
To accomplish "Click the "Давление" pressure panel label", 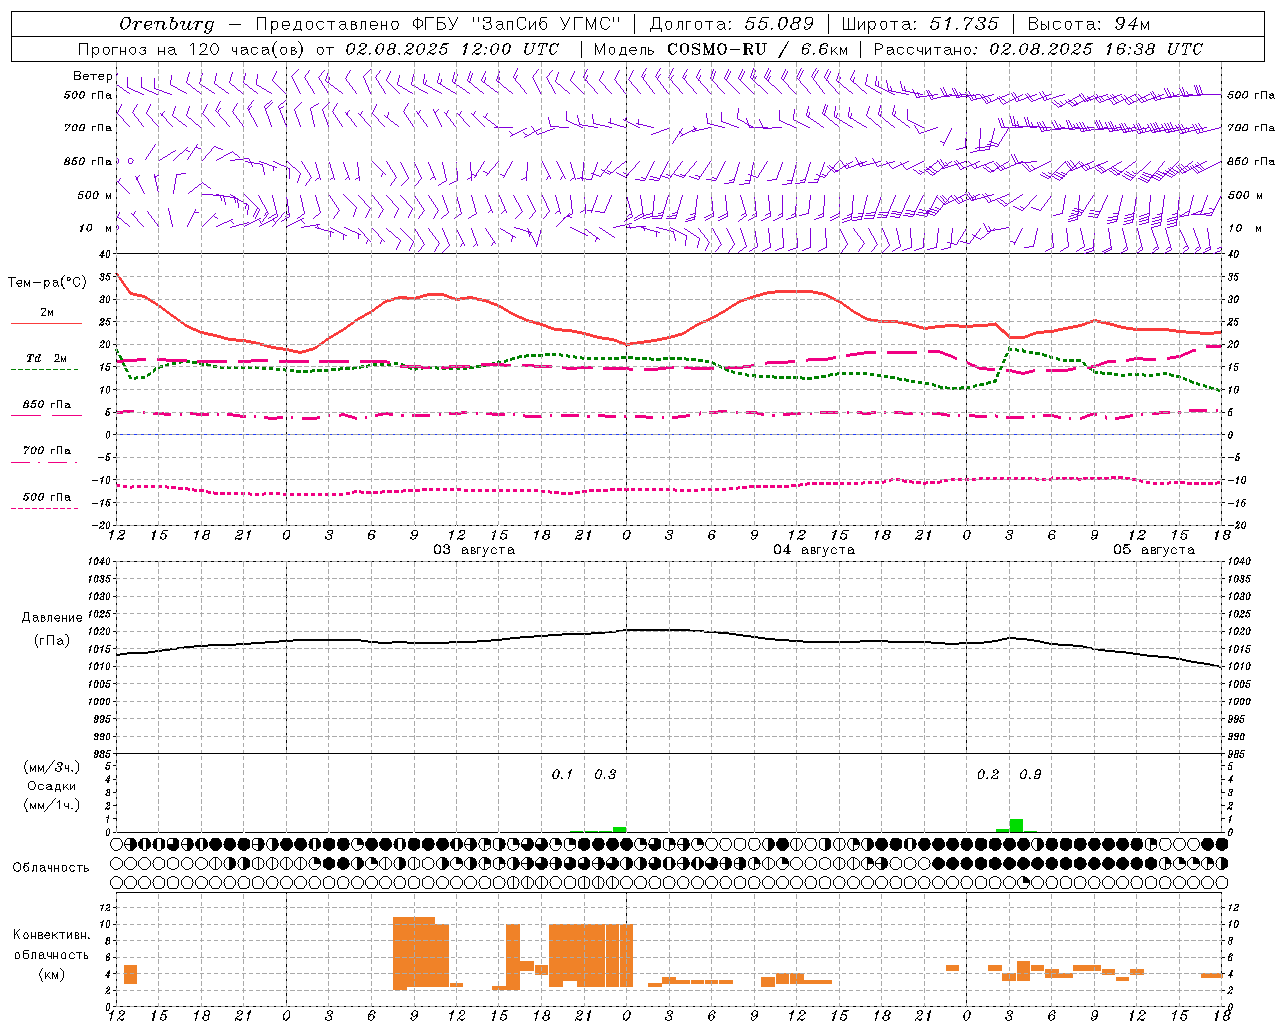I will (x=52, y=618).
